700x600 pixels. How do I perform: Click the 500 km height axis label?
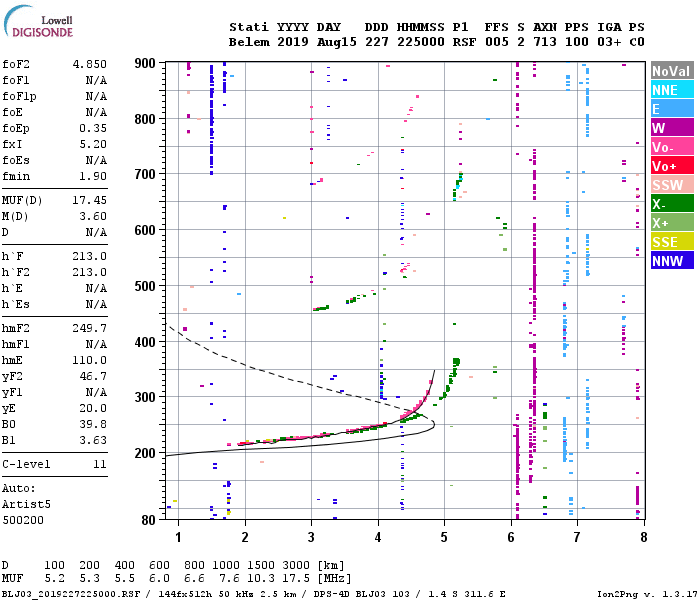pos(145,286)
